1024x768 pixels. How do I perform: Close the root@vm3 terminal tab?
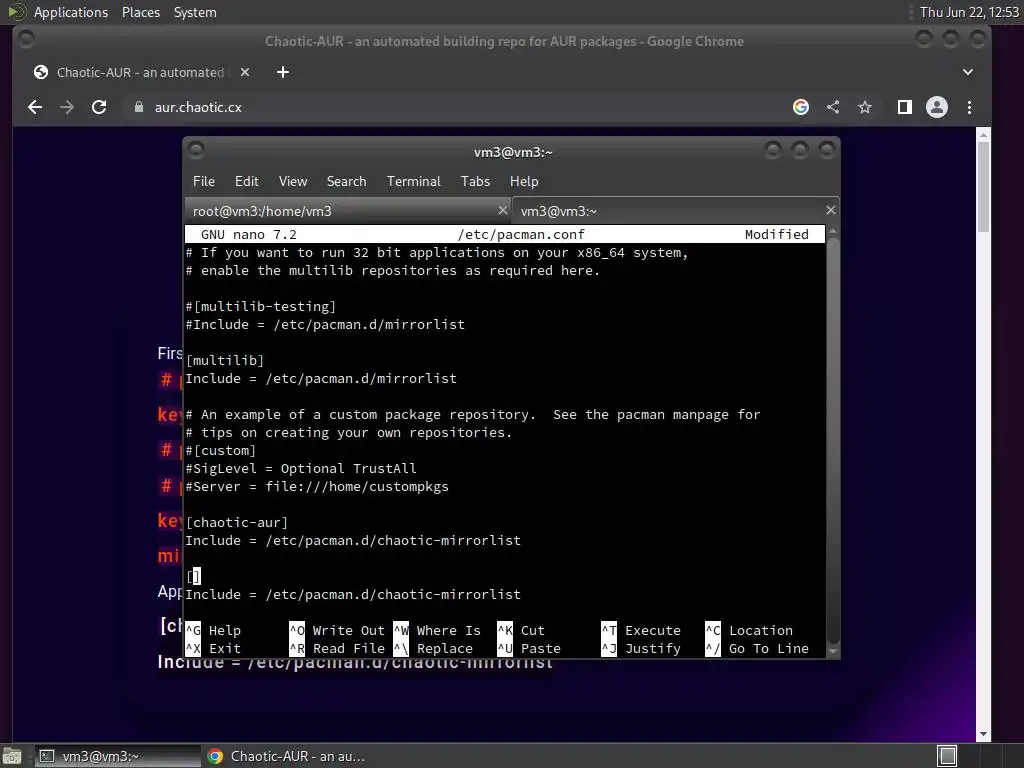tap(502, 210)
